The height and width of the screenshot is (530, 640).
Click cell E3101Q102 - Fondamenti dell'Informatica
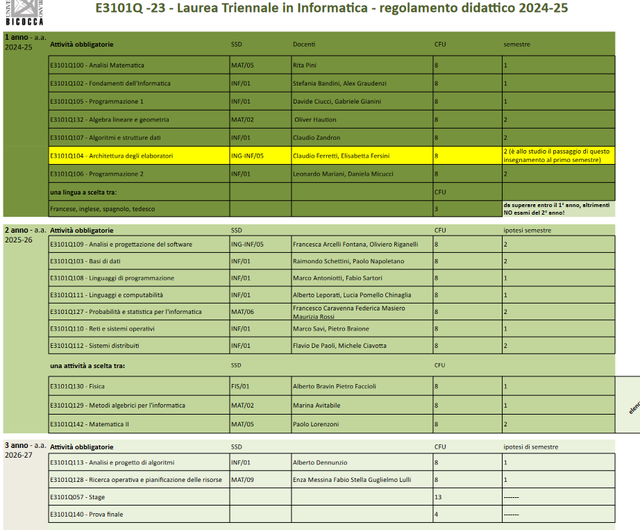coord(139,83)
